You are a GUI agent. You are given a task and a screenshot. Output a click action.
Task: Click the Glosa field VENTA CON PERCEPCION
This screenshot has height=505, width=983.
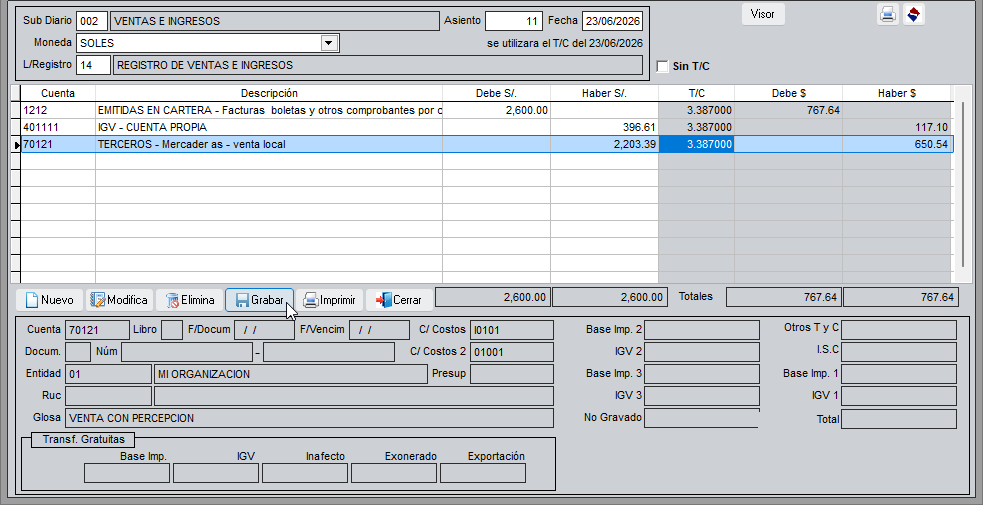310,418
